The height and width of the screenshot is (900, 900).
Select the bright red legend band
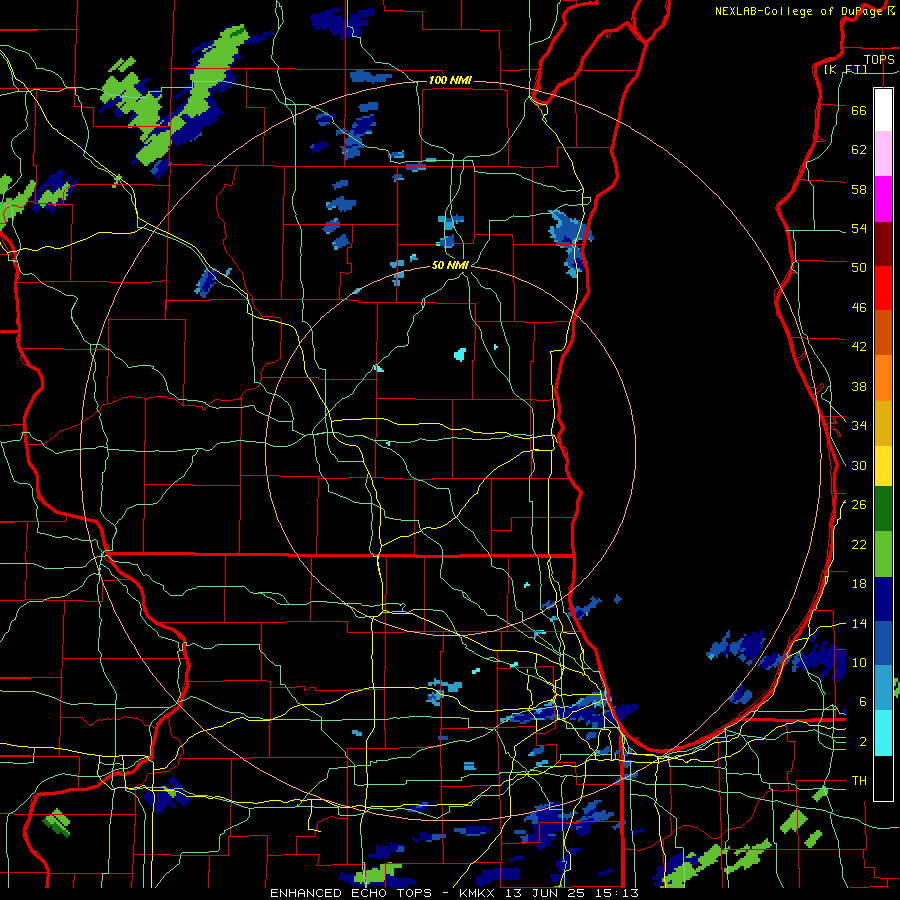click(883, 288)
